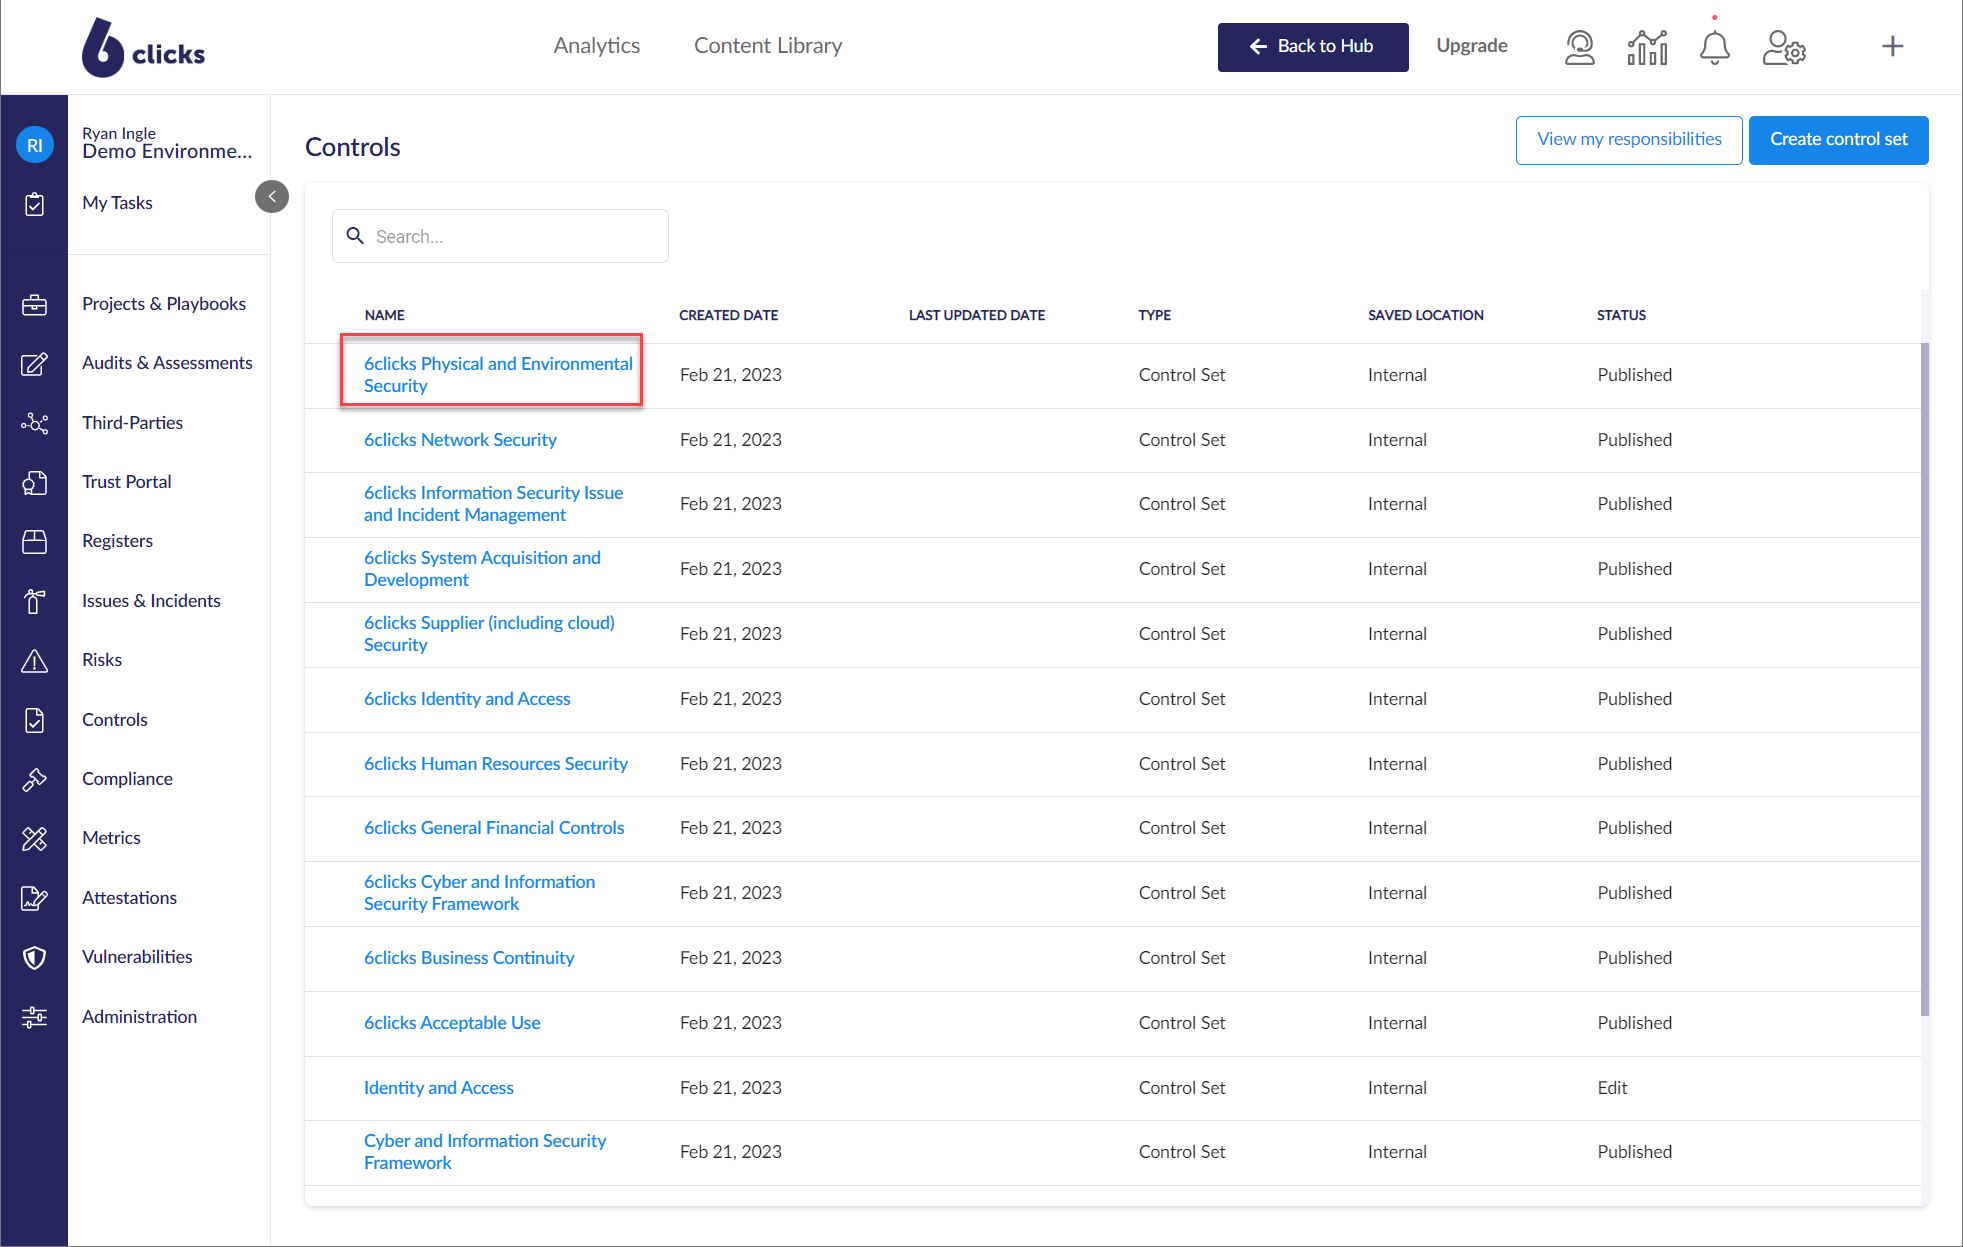Click the Third-Parties network icon
1963x1247 pixels.
(x=35, y=423)
